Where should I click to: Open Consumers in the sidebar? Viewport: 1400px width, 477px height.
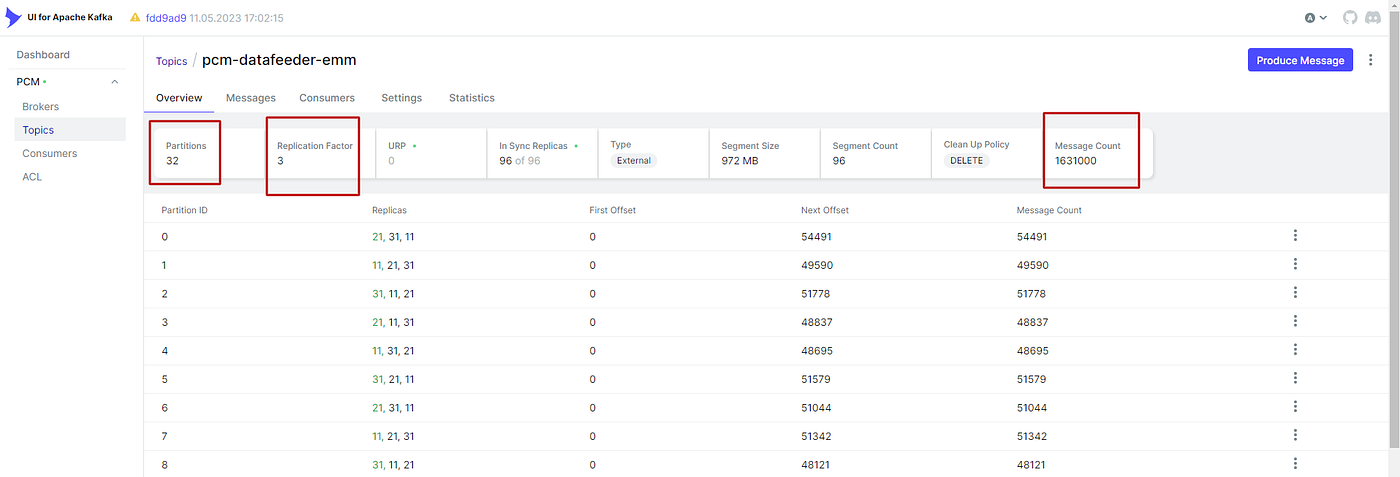(50, 154)
